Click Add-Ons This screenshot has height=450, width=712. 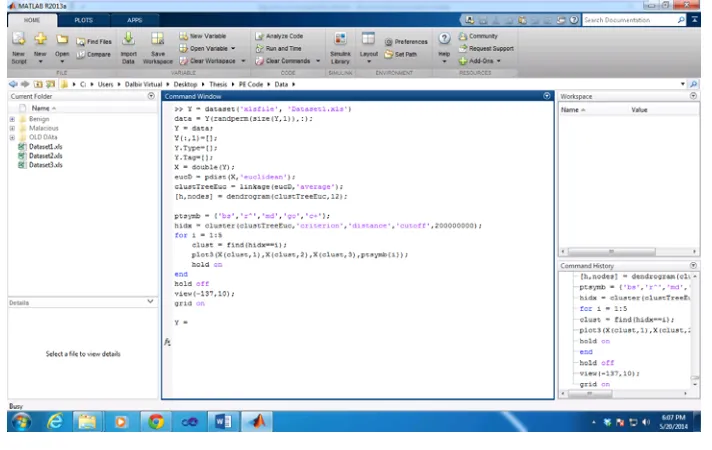tap(476, 60)
